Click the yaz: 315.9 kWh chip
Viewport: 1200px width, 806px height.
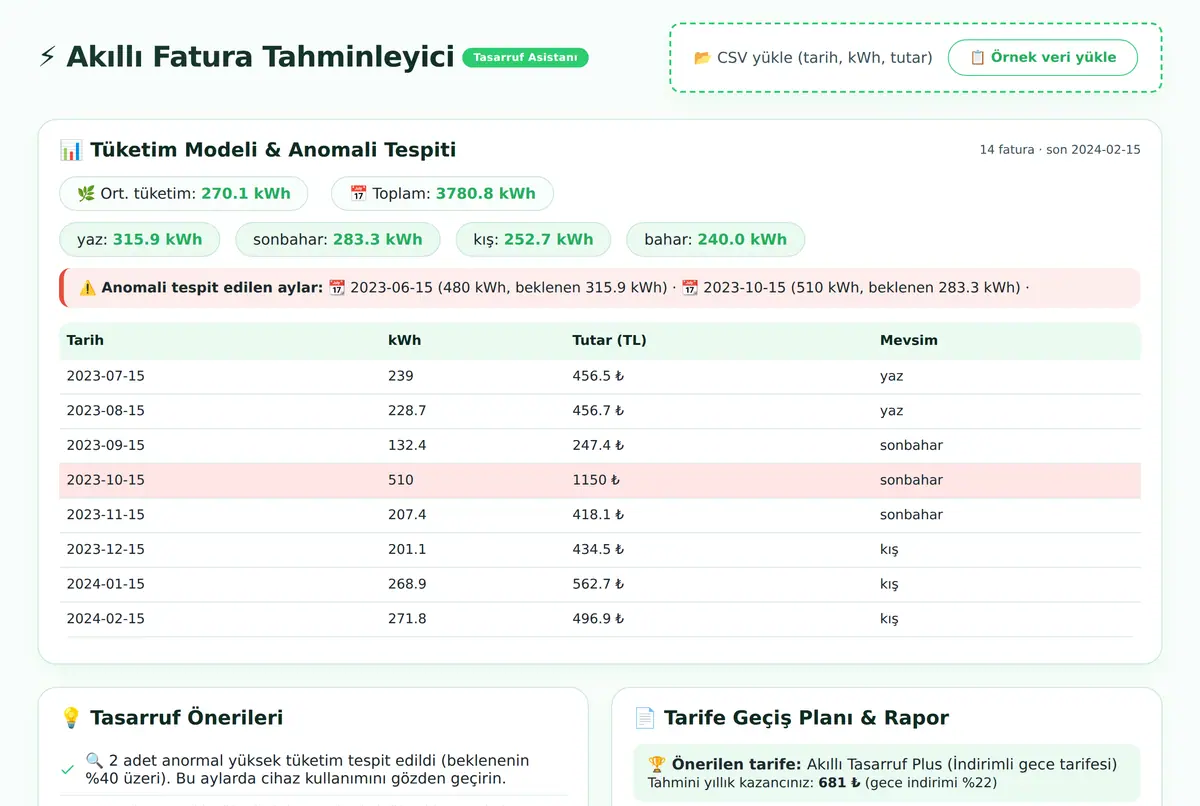click(x=140, y=240)
